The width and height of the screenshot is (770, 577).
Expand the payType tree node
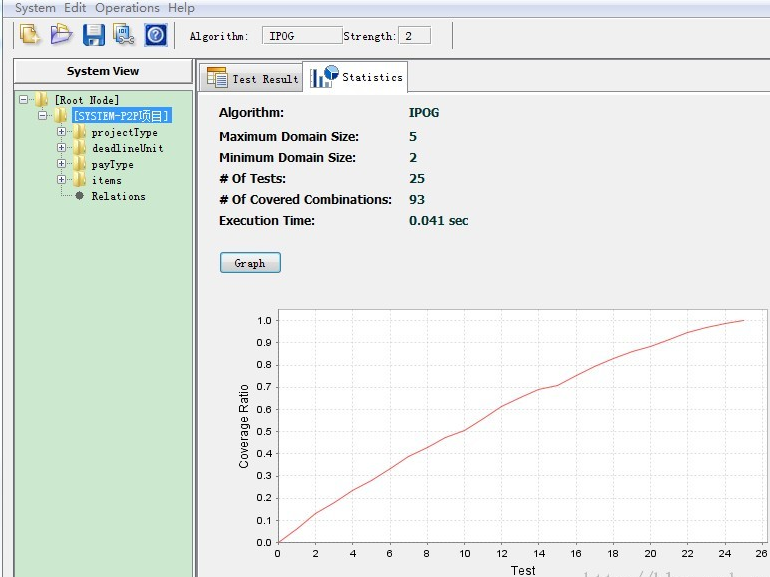click(61, 164)
